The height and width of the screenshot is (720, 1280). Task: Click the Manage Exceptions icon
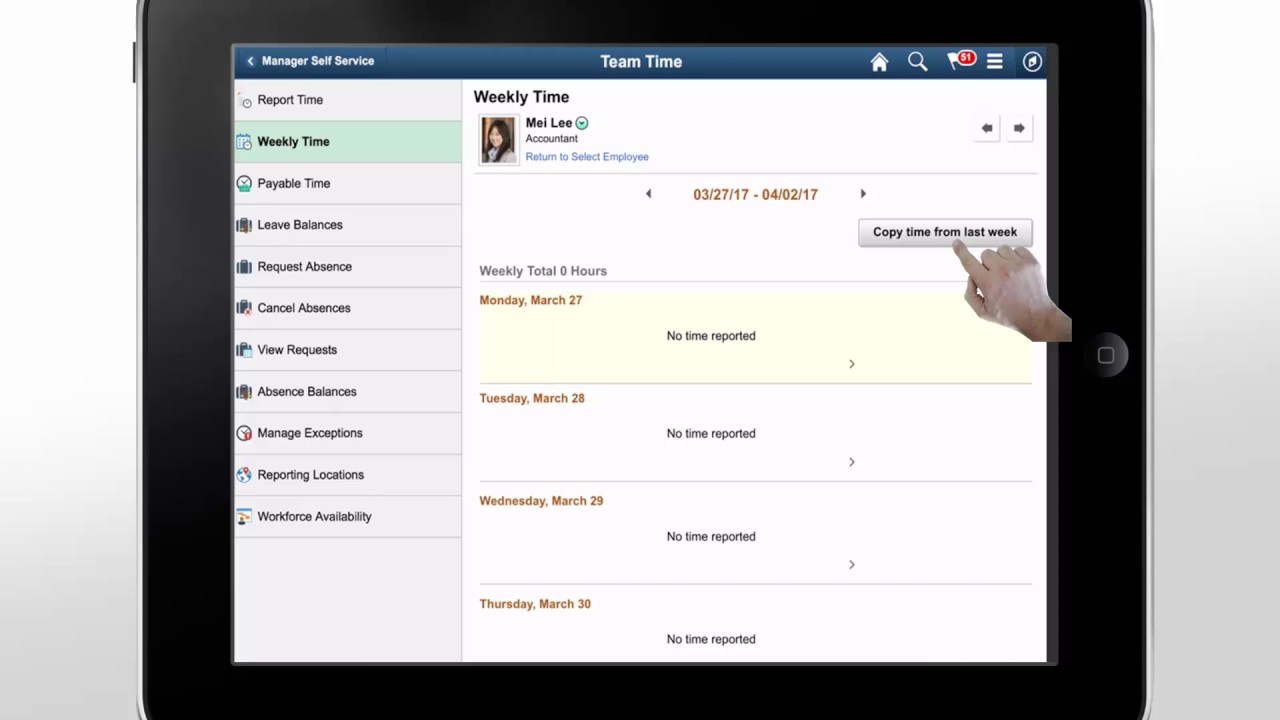point(244,433)
